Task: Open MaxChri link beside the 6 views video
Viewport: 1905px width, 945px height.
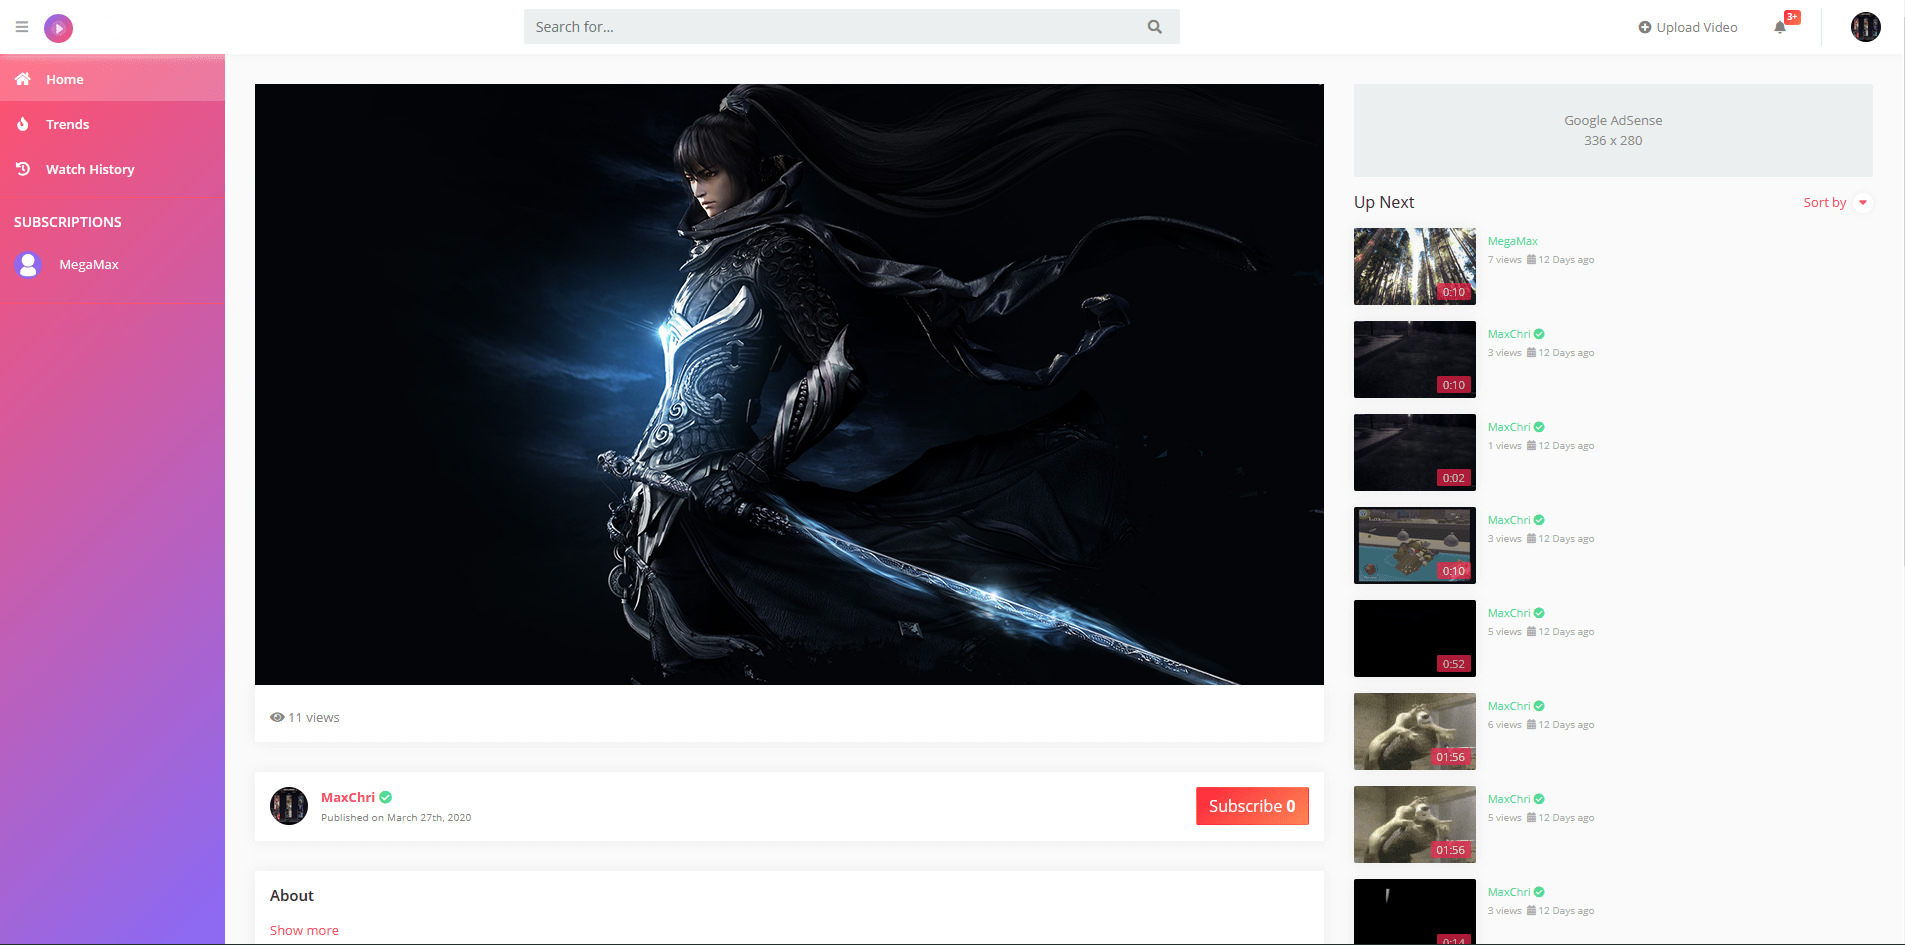Action: (1509, 706)
